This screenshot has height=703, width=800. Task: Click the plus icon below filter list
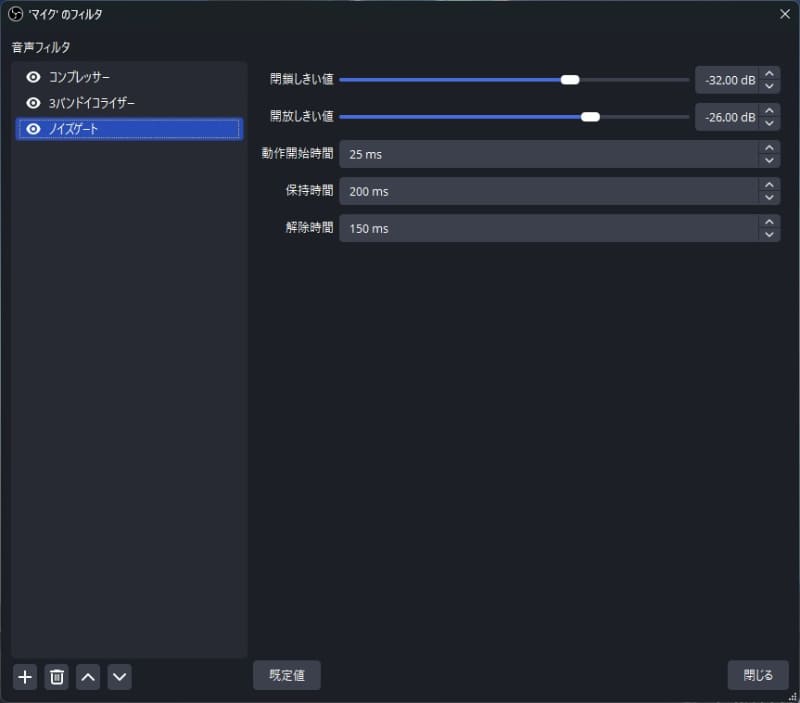tap(24, 677)
